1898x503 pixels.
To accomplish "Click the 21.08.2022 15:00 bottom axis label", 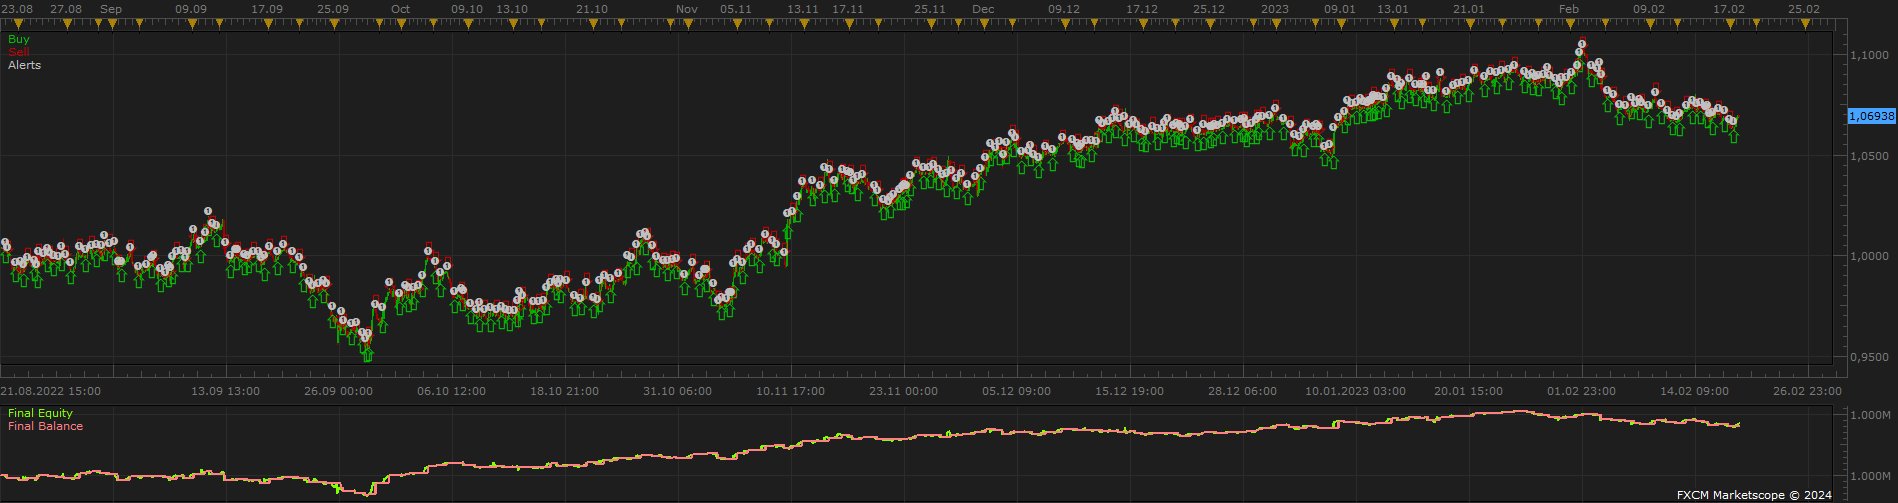I will 51,391.
